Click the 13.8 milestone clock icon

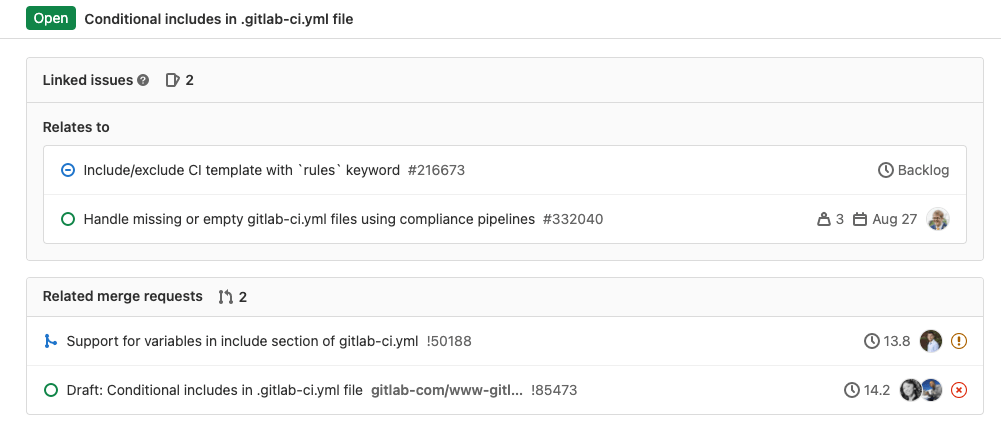click(871, 342)
